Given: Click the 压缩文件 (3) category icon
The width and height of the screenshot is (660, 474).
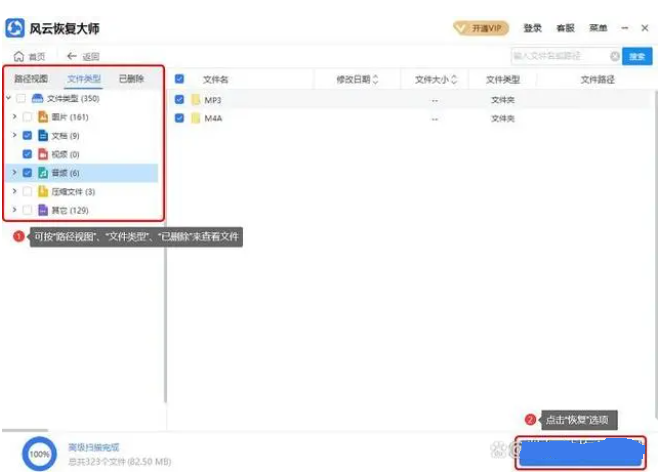Looking at the screenshot, I should tap(43, 192).
